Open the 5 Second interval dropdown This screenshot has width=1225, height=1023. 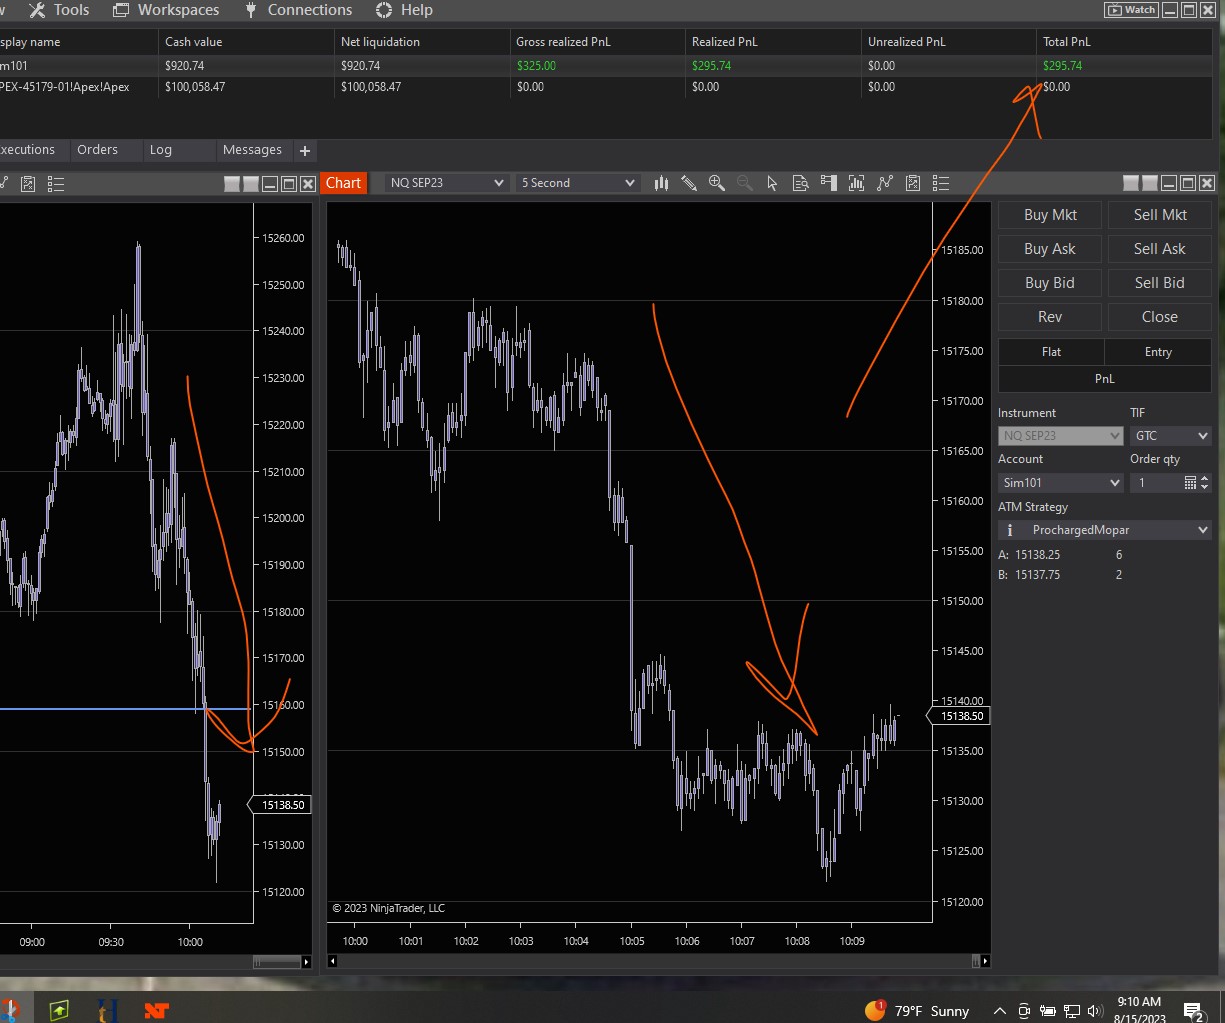577,183
